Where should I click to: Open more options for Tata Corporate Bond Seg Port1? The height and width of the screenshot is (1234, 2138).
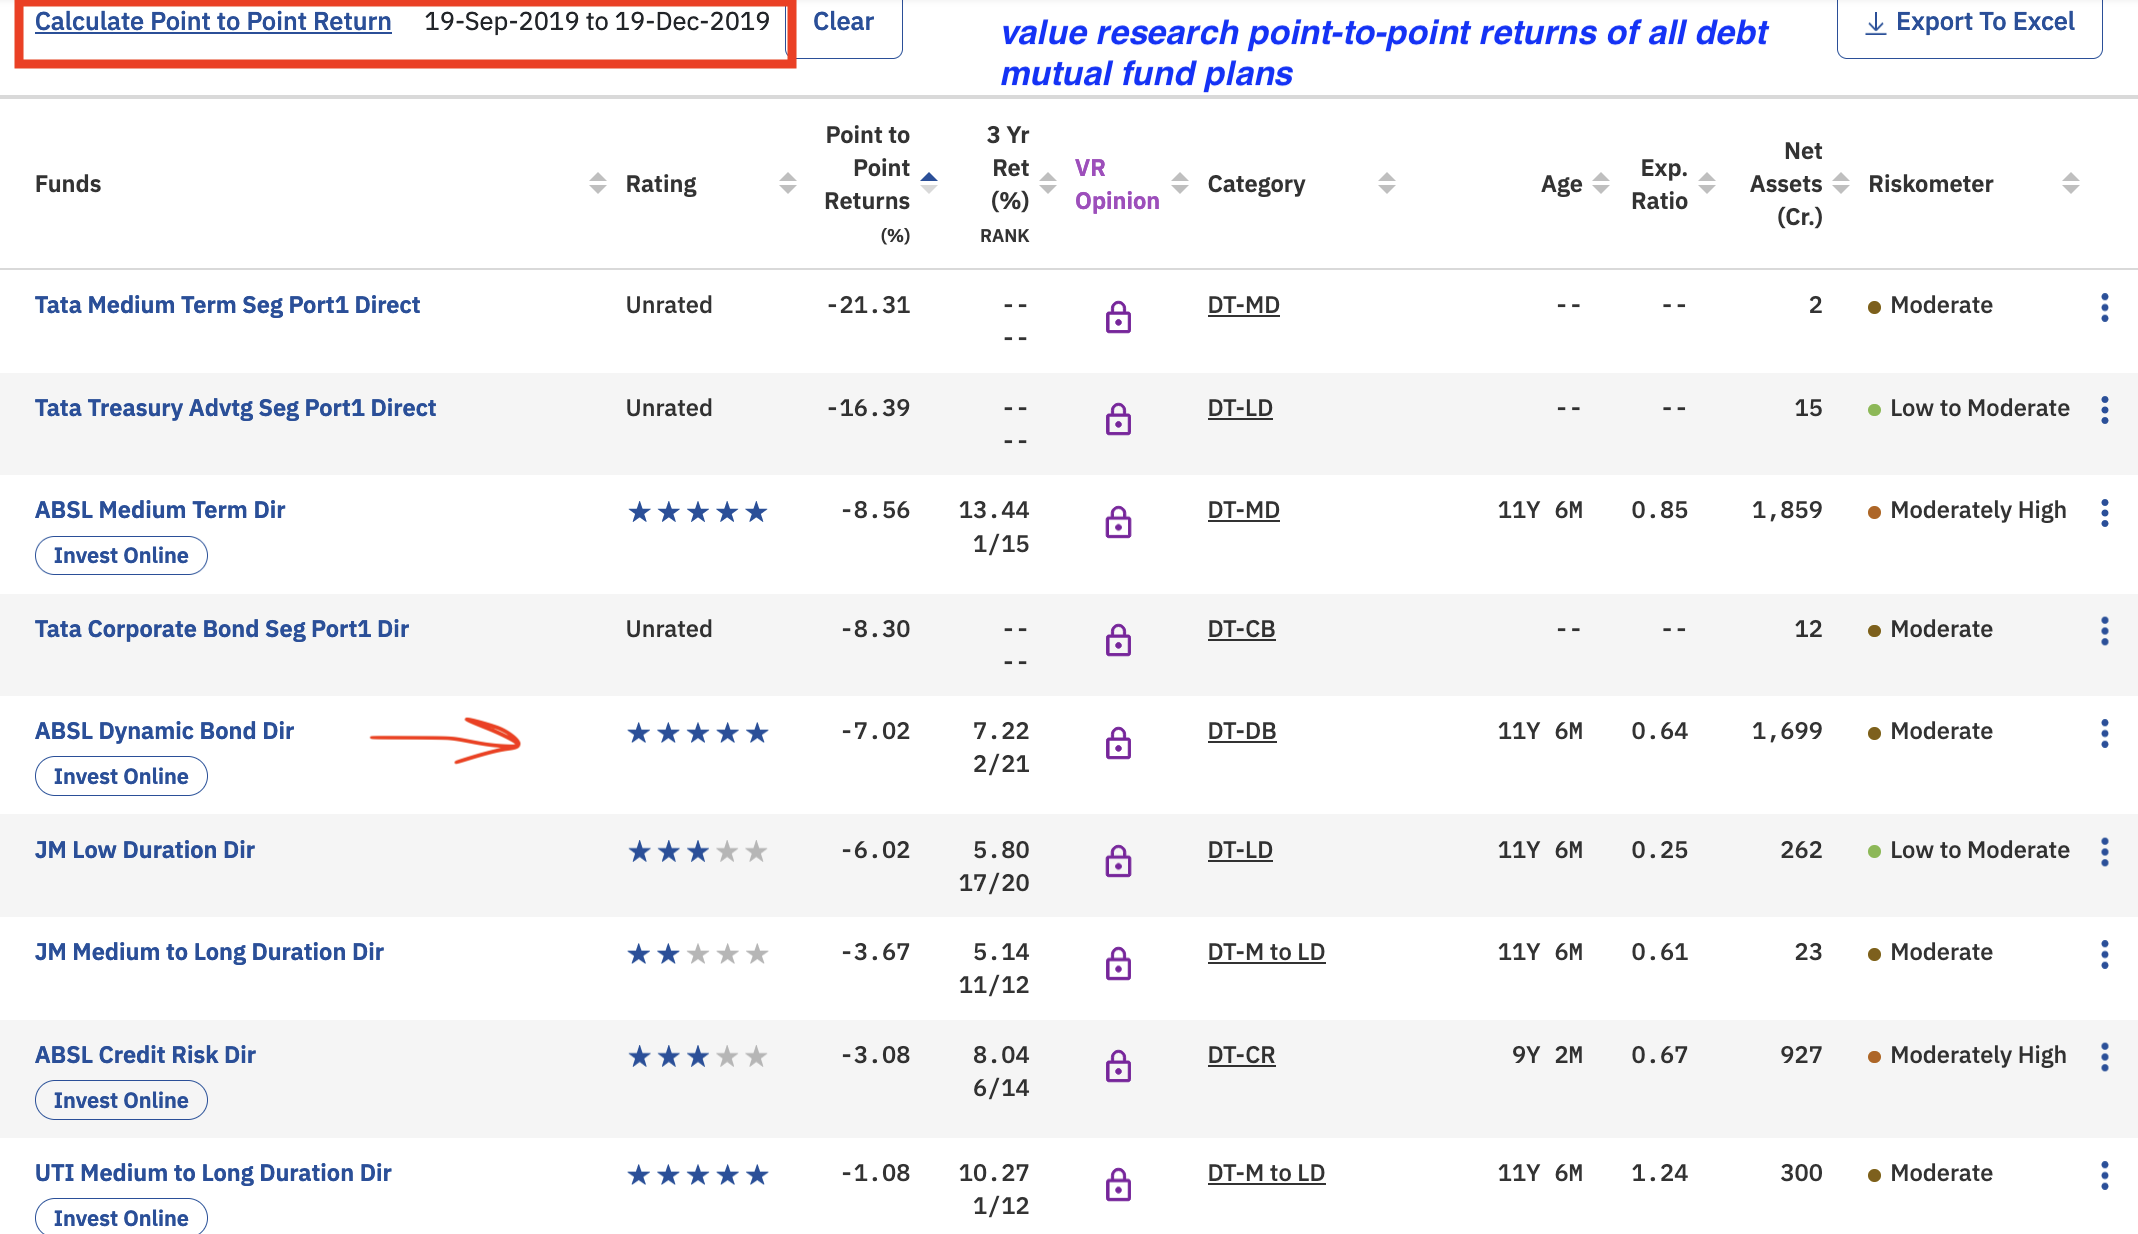(x=2104, y=631)
